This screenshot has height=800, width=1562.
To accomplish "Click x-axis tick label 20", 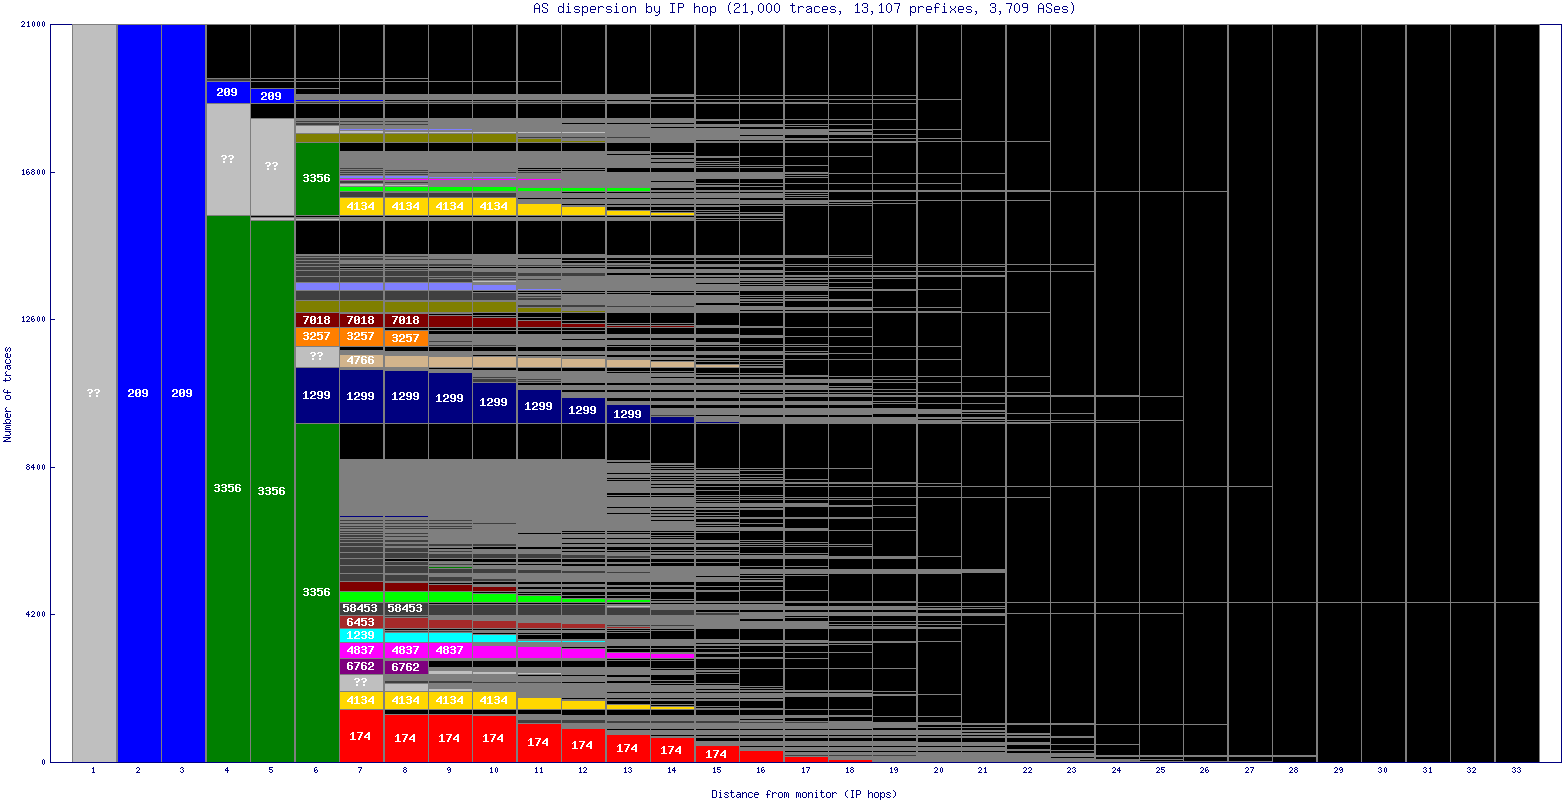I will (x=939, y=771).
